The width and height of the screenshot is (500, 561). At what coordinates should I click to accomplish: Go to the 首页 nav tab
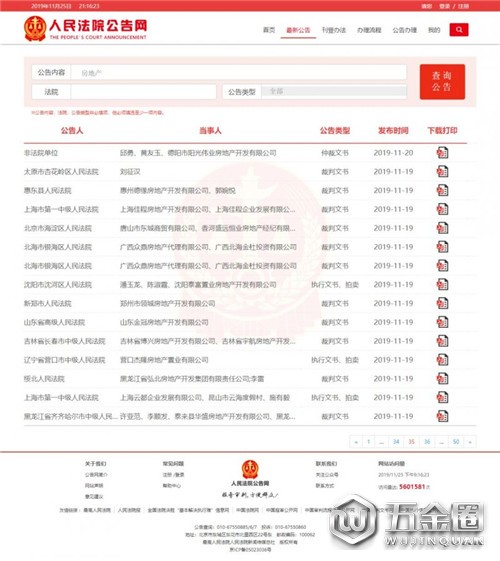269,30
